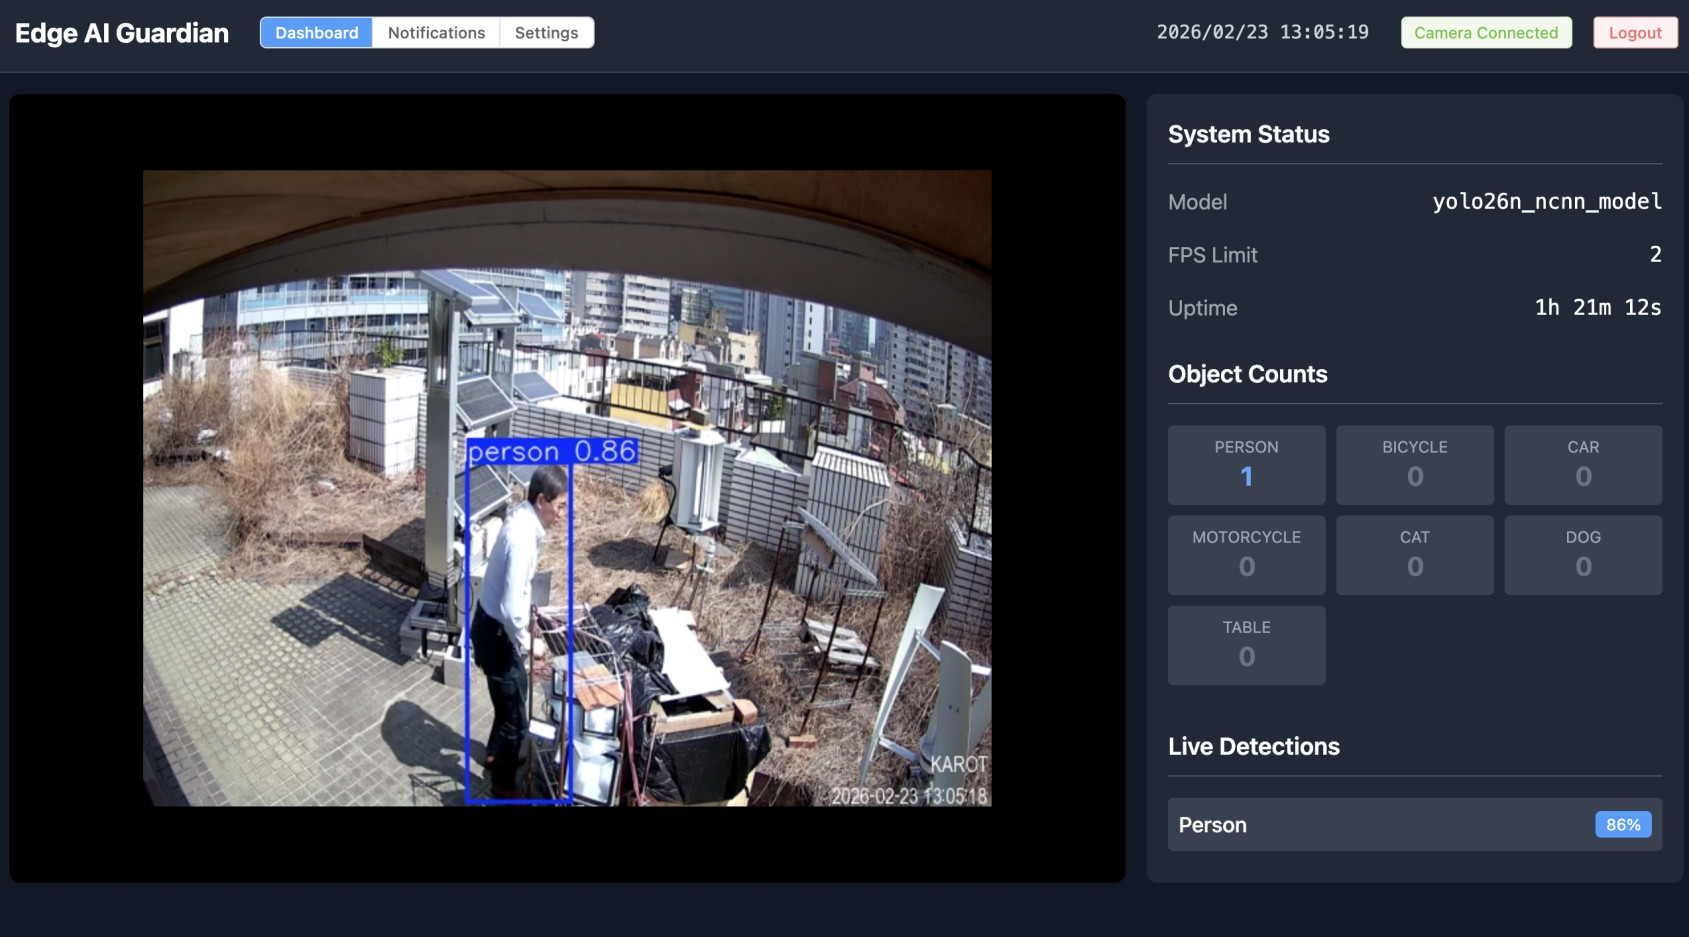Select the Motorcycle count tile
The width and height of the screenshot is (1689, 937).
tap(1246, 555)
